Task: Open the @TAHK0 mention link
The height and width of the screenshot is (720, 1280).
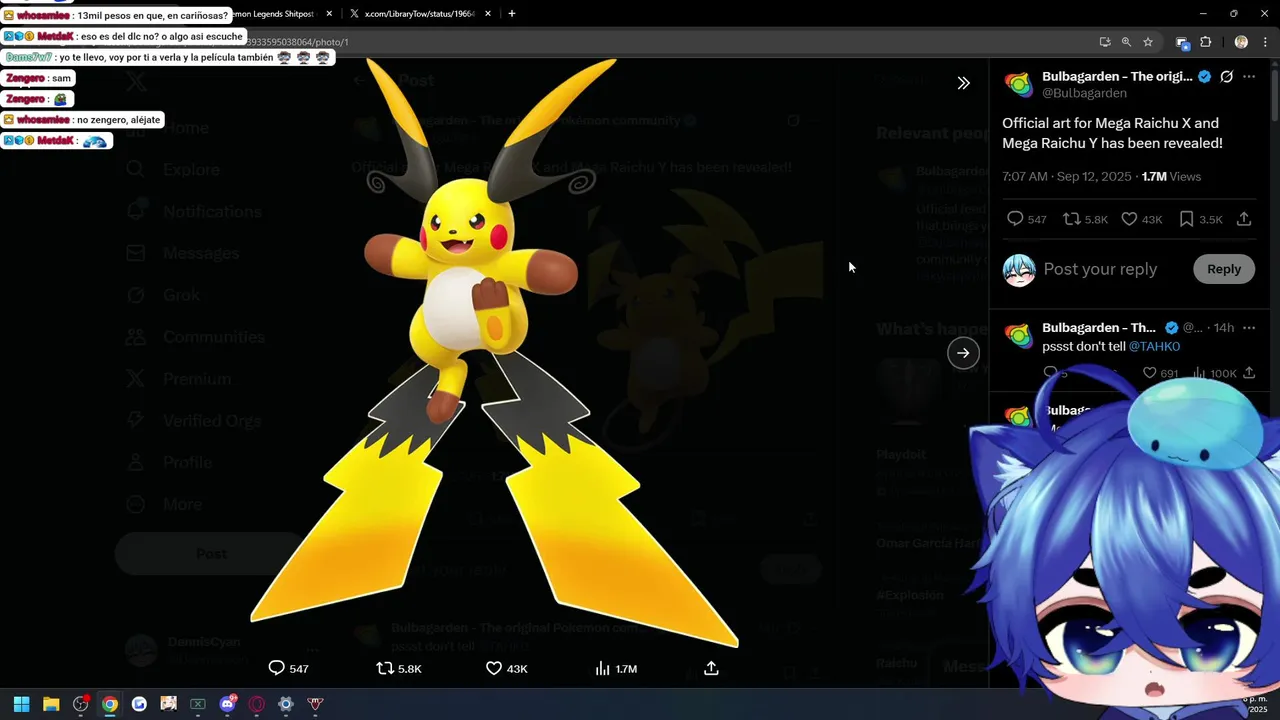Action: click(1154, 347)
